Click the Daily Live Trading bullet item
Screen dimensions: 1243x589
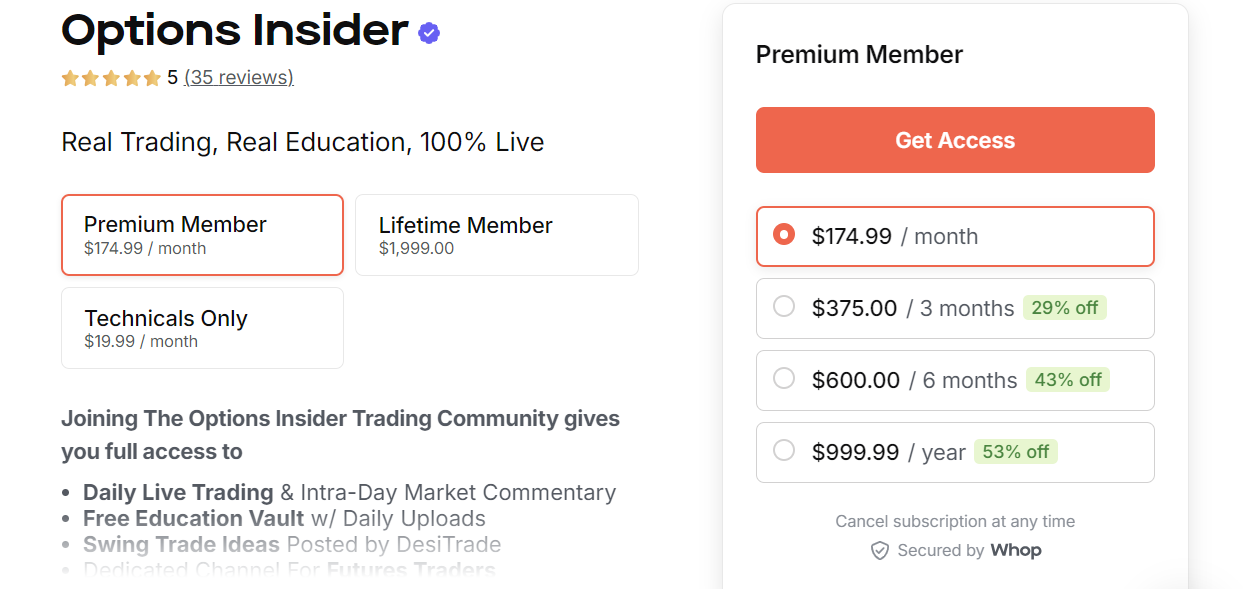178,492
